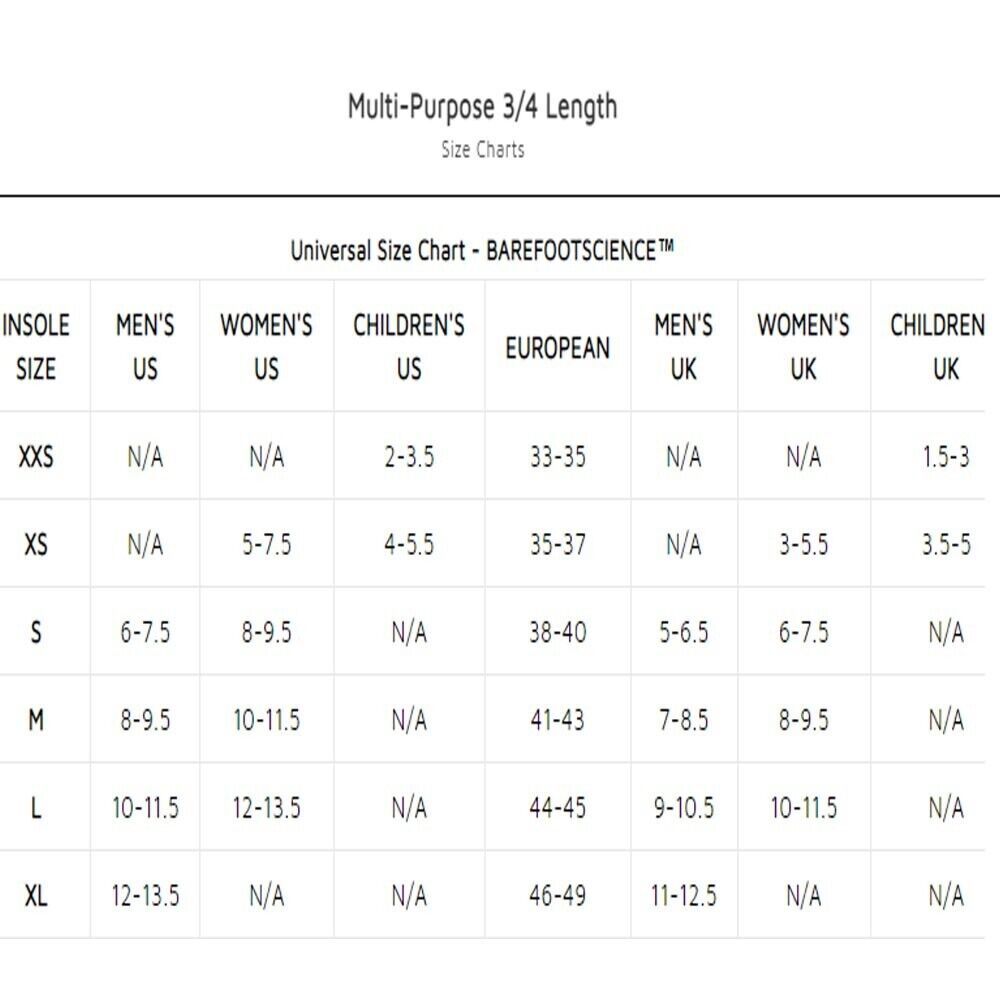Select the European 46-49 cell
Image resolution: width=1000 pixels, height=1000 pixels.
(x=557, y=896)
